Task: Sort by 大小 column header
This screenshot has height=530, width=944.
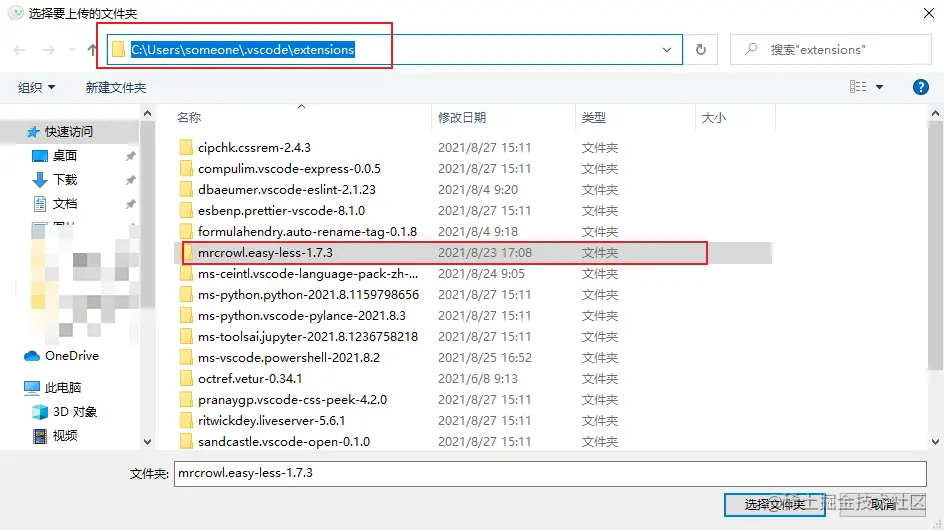Action: pyautogui.click(x=714, y=117)
